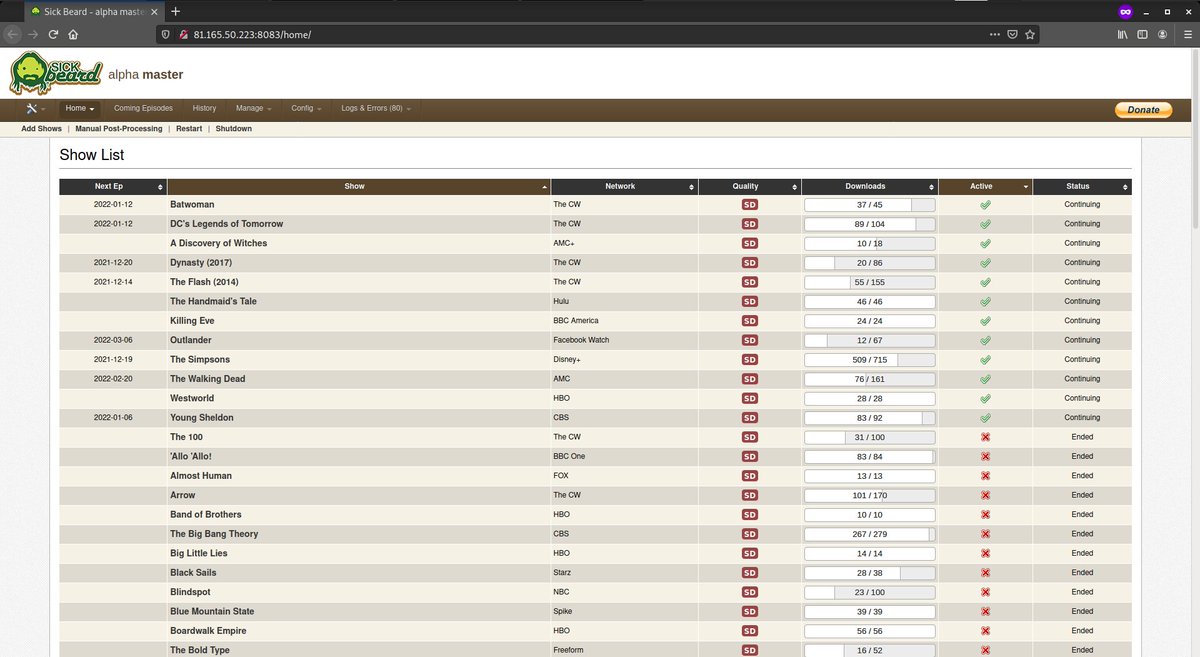
Task: Open the Coming Episodes page
Action: [x=143, y=108]
